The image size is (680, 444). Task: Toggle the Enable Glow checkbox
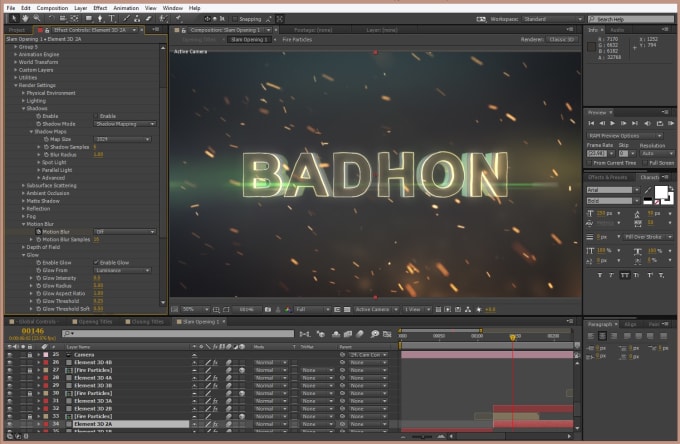[x=96, y=262]
